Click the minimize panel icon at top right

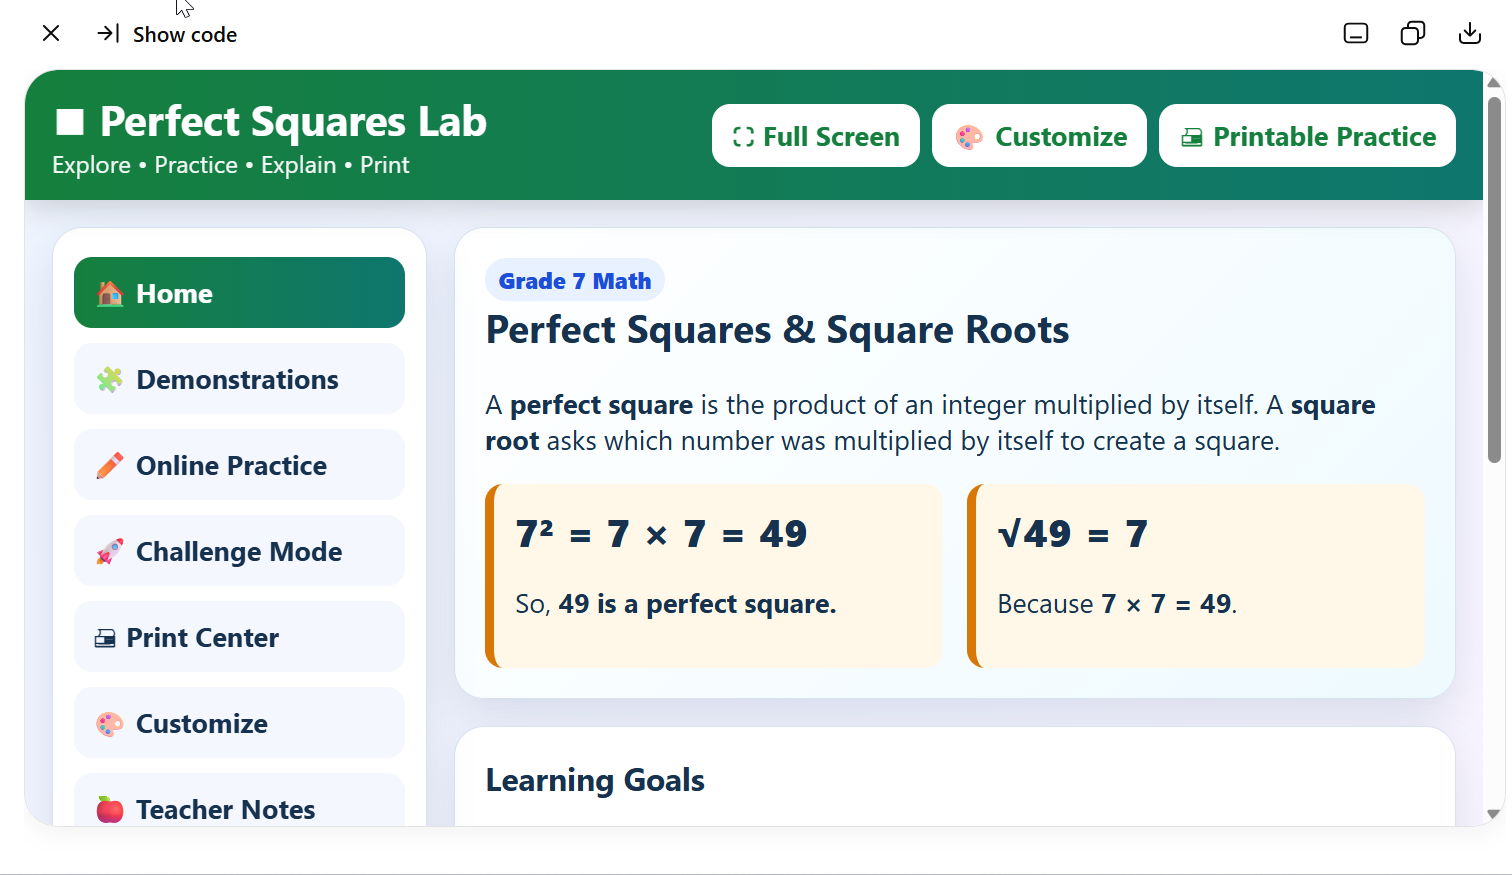click(x=1355, y=34)
